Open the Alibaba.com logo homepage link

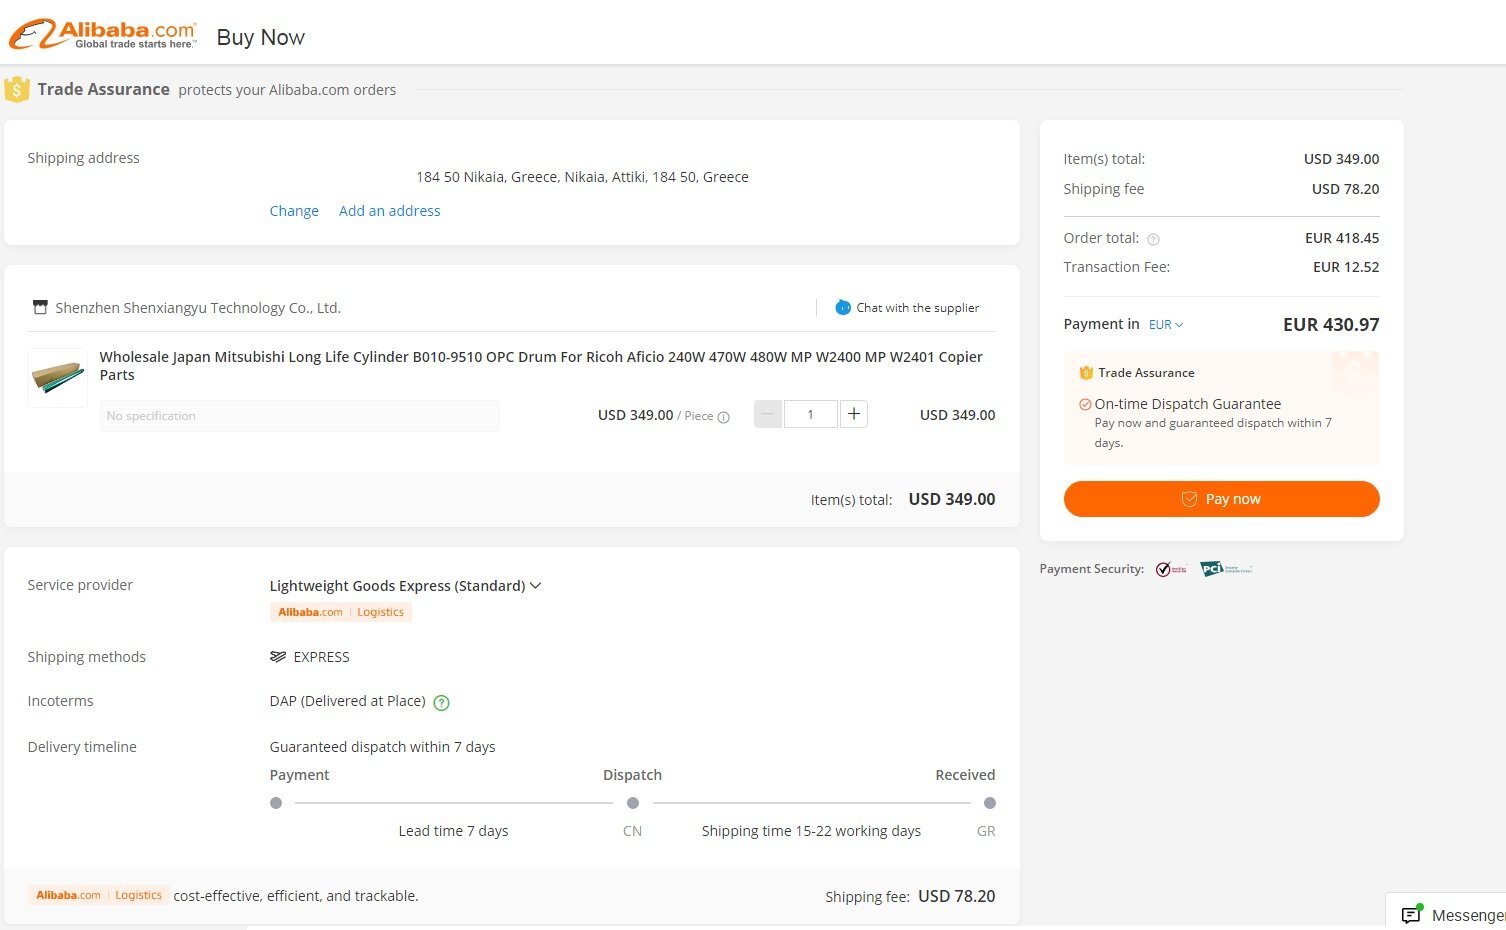103,35
